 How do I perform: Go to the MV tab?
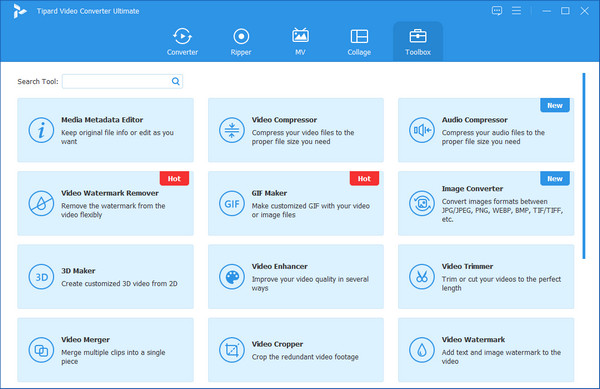click(x=300, y=42)
